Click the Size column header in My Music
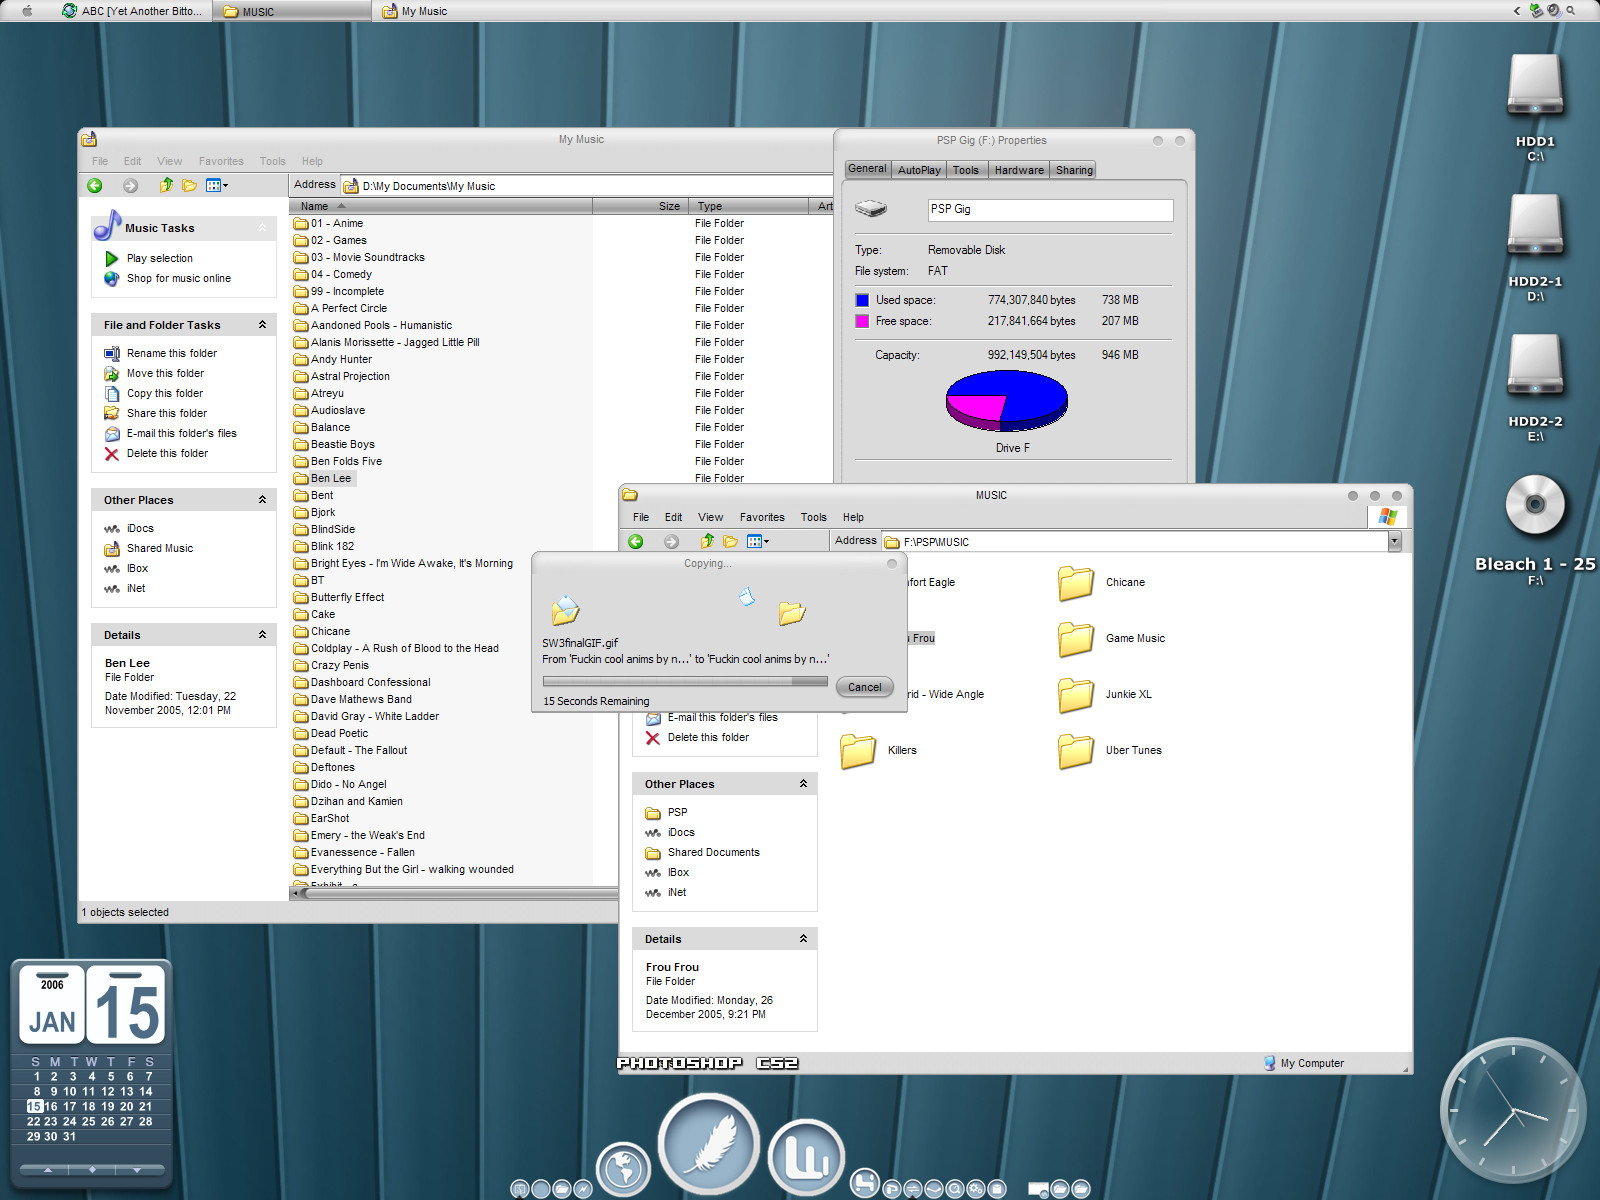The height and width of the screenshot is (1200, 1600). [x=640, y=206]
